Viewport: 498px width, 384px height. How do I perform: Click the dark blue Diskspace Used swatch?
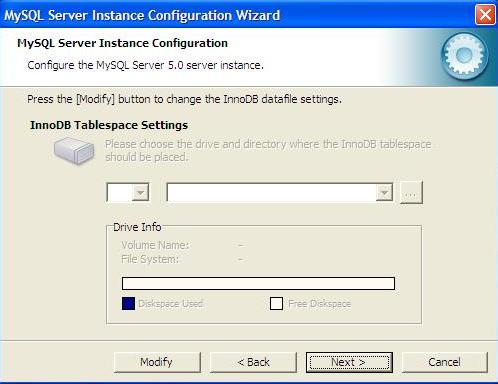(x=128, y=304)
